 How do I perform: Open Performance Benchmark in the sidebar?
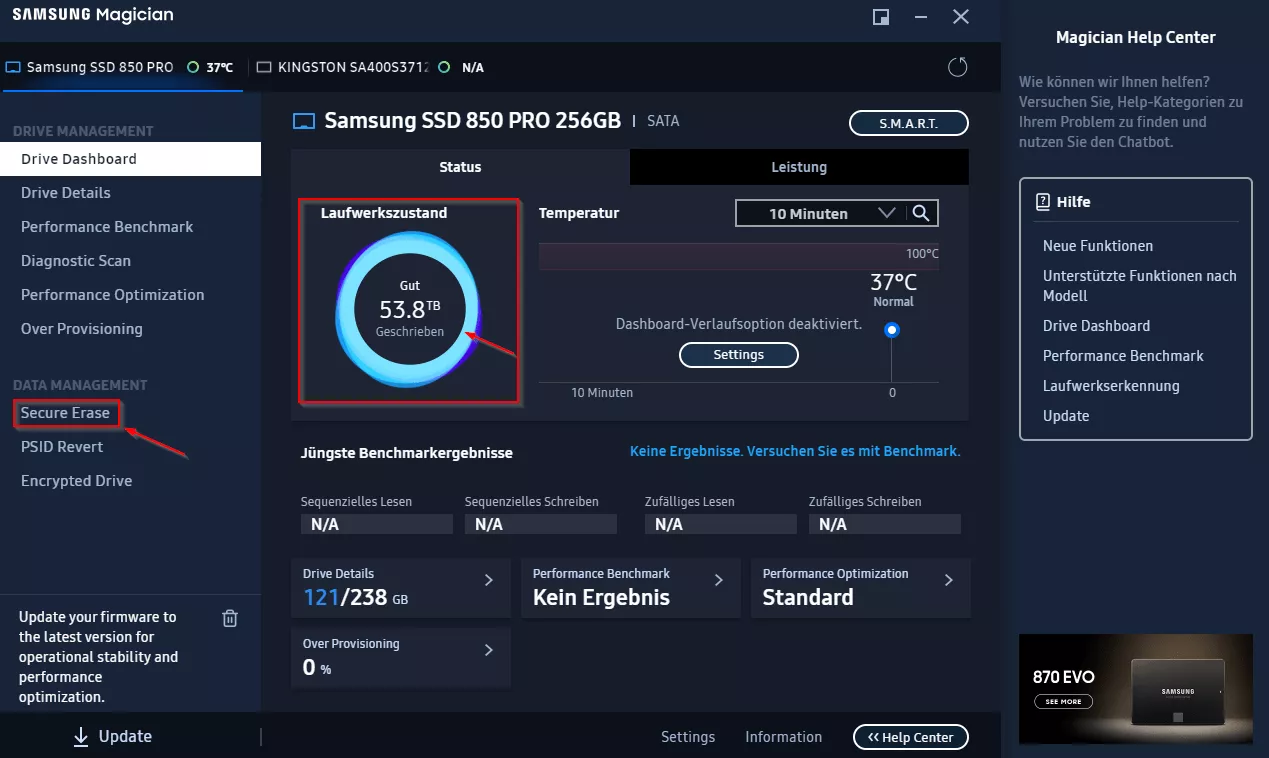tap(130, 227)
